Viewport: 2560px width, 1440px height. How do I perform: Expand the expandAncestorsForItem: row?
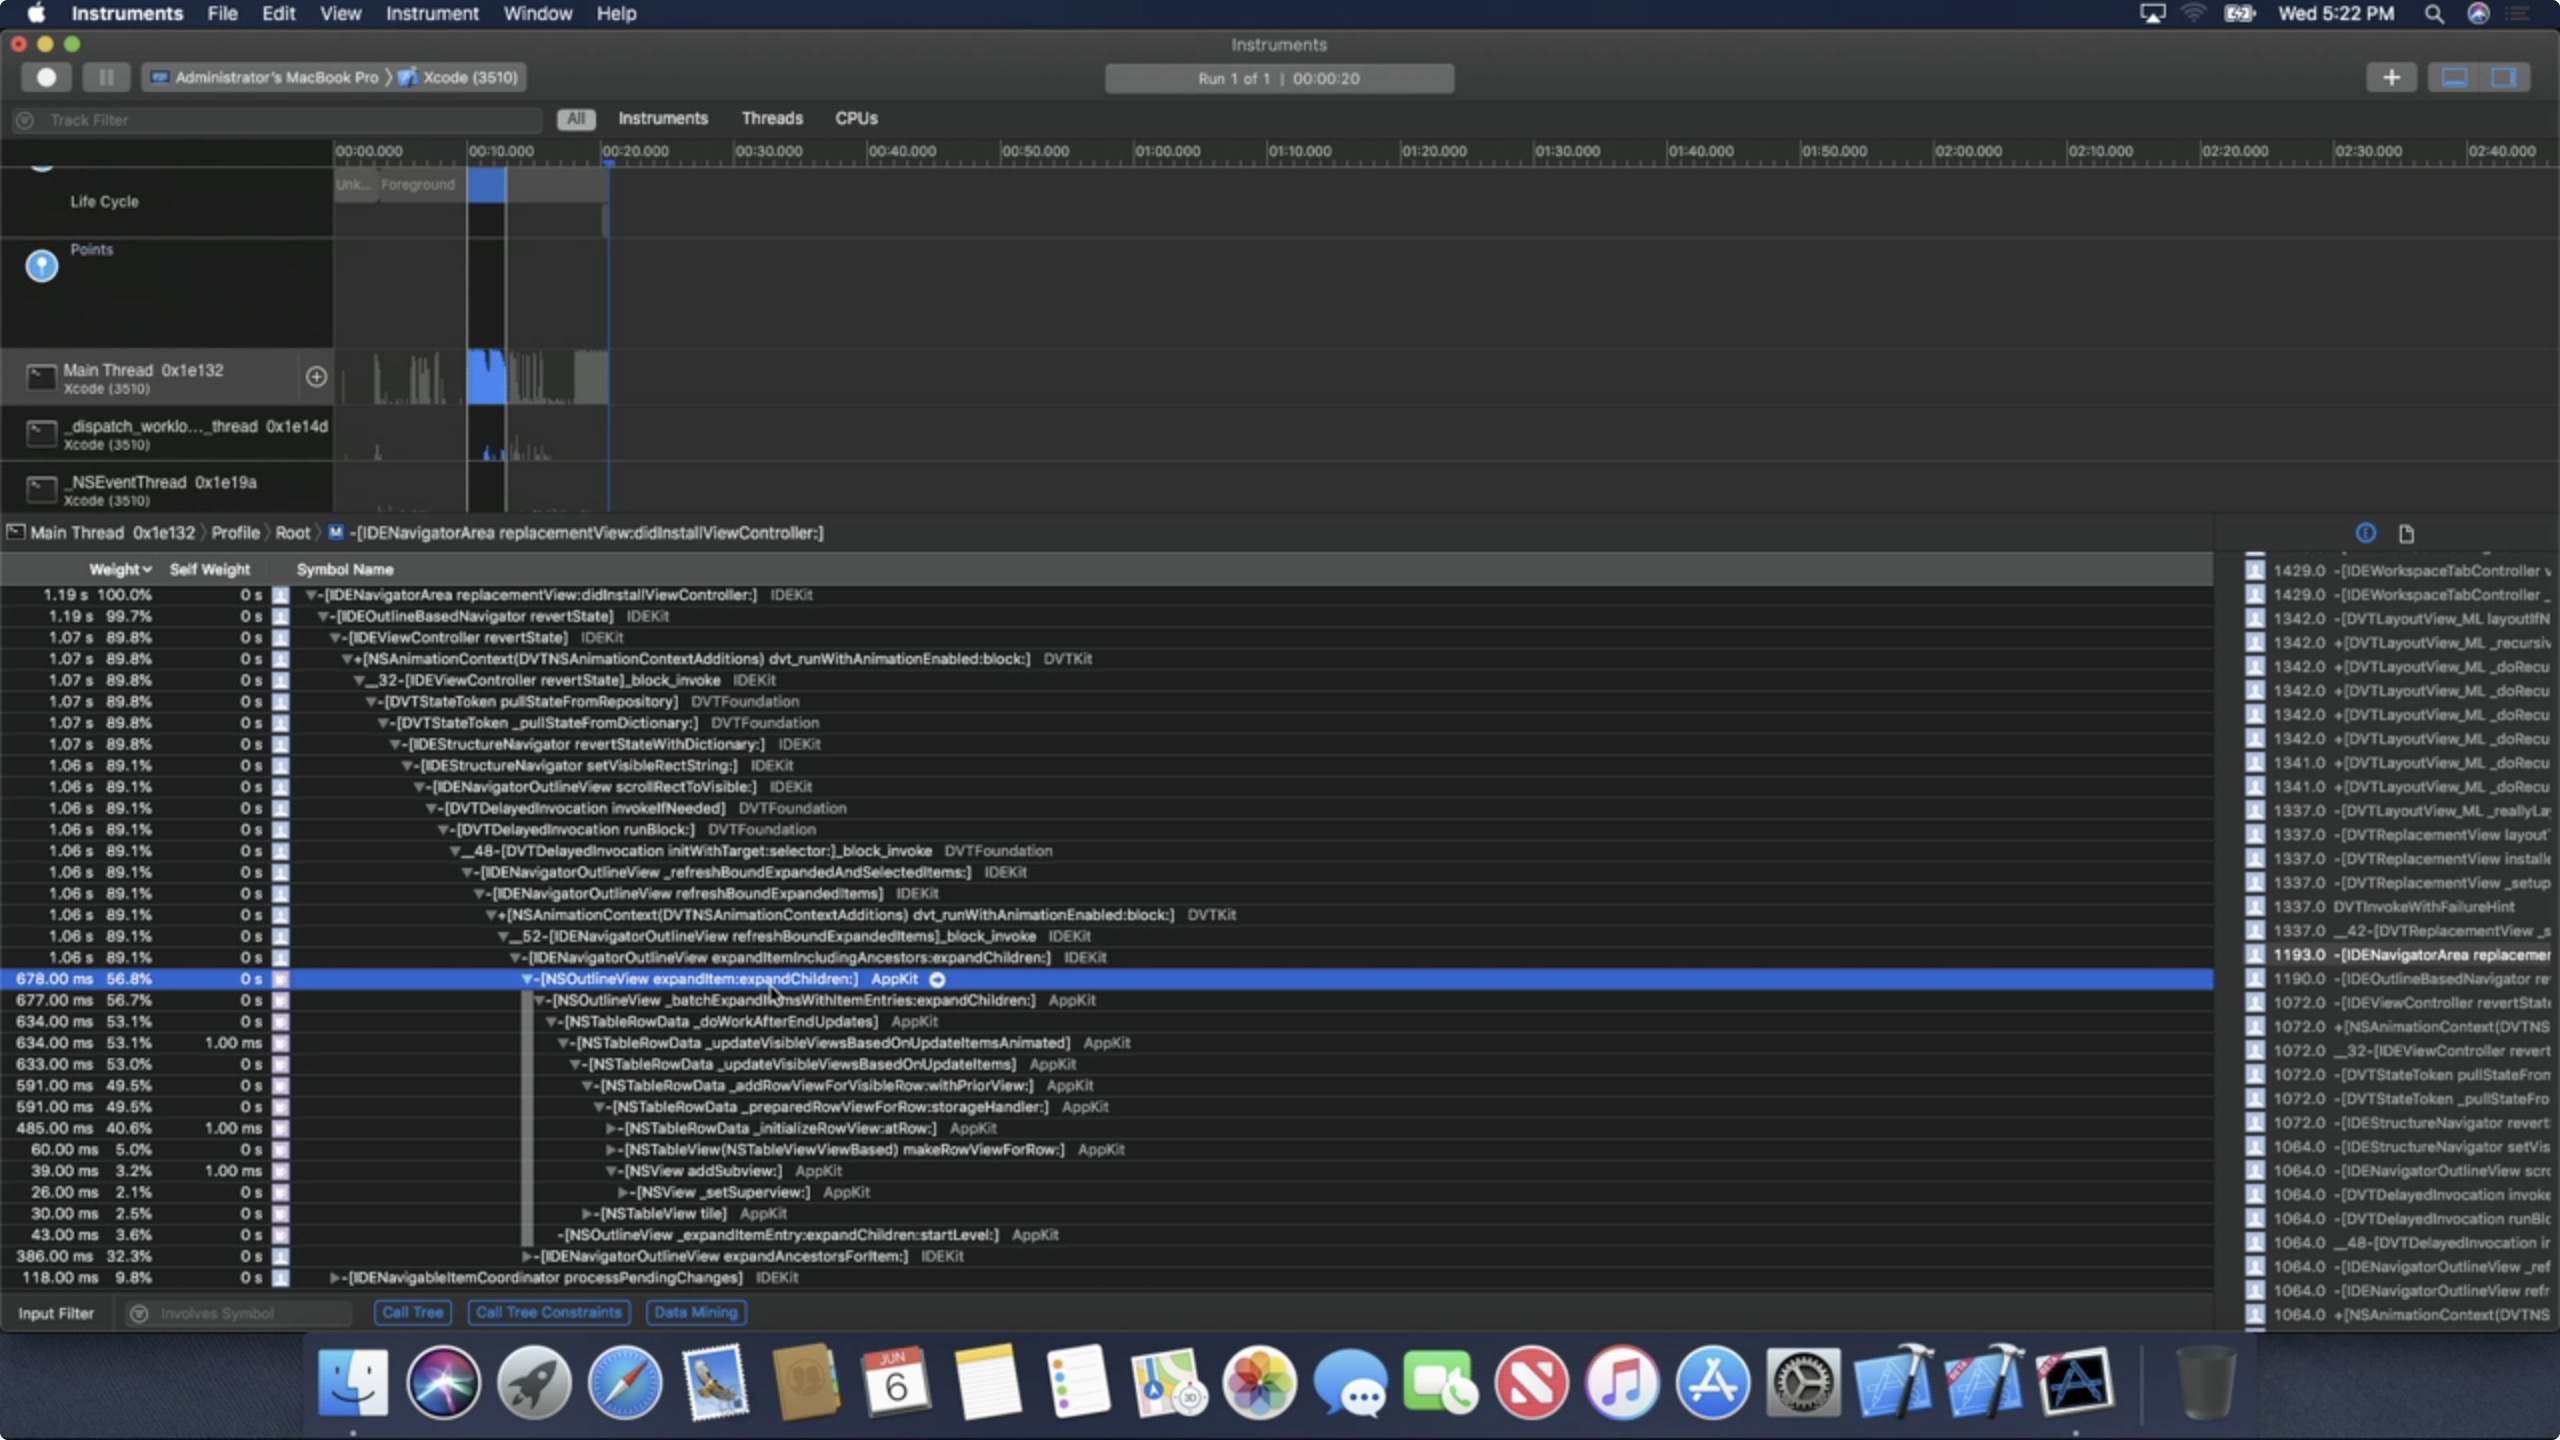coord(527,1256)
